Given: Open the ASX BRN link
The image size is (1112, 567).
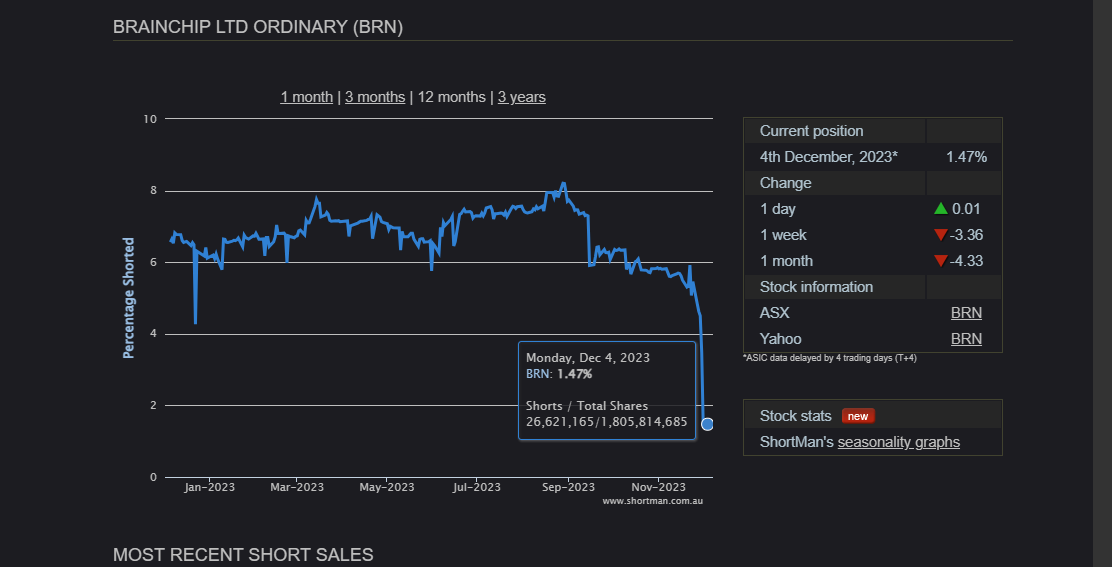Looking at the screenshot, I should pos(966,313).
